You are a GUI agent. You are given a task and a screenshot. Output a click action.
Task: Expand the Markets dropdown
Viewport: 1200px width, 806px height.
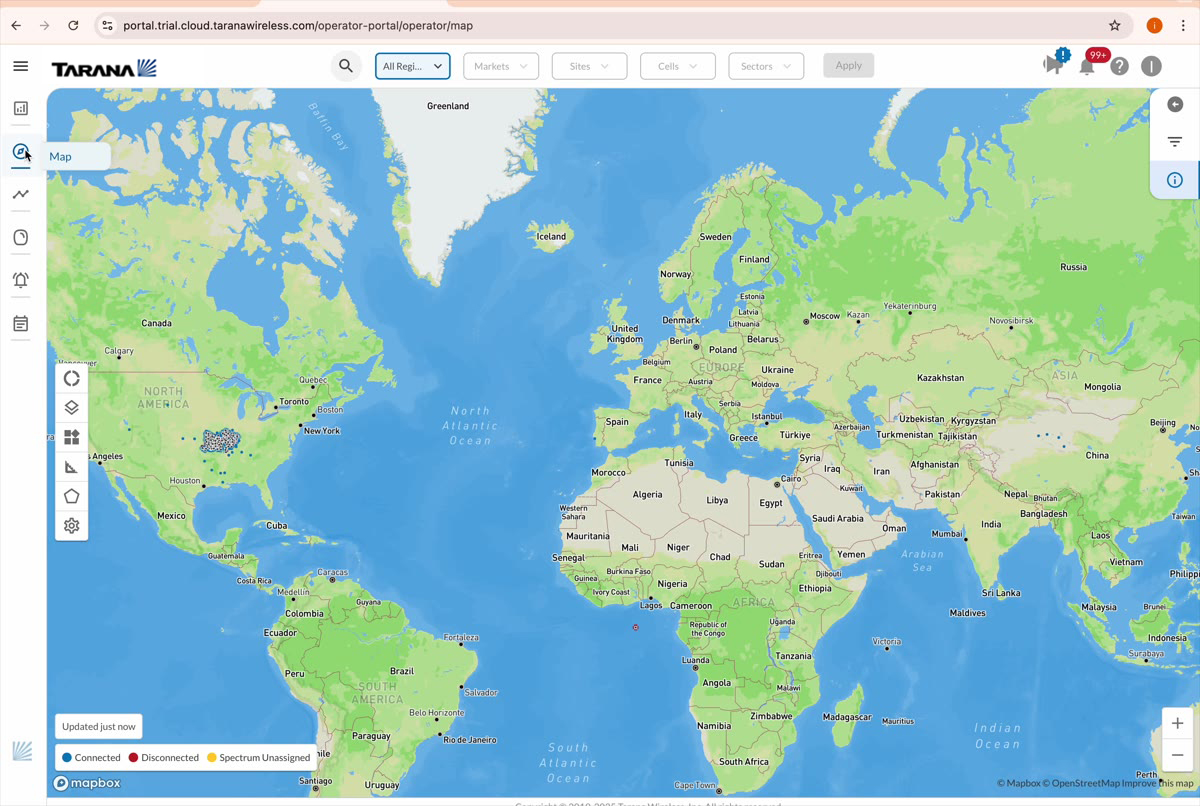[x=501, y=65]
